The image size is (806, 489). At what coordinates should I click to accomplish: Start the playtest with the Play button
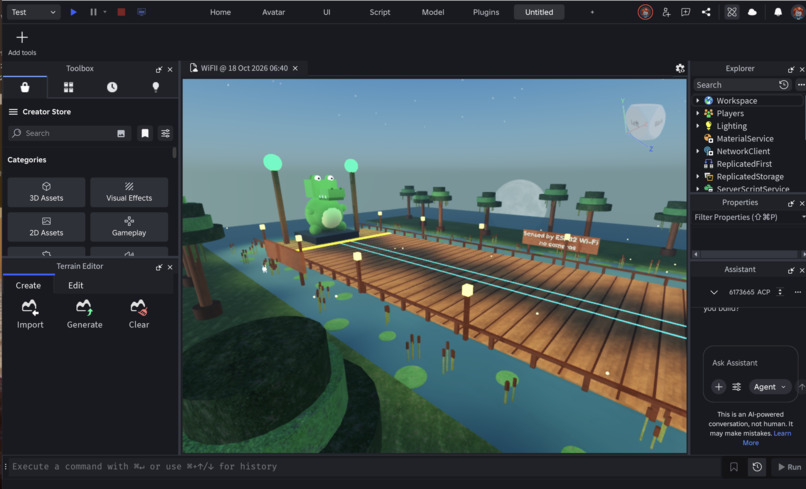(x=74, y=12)
